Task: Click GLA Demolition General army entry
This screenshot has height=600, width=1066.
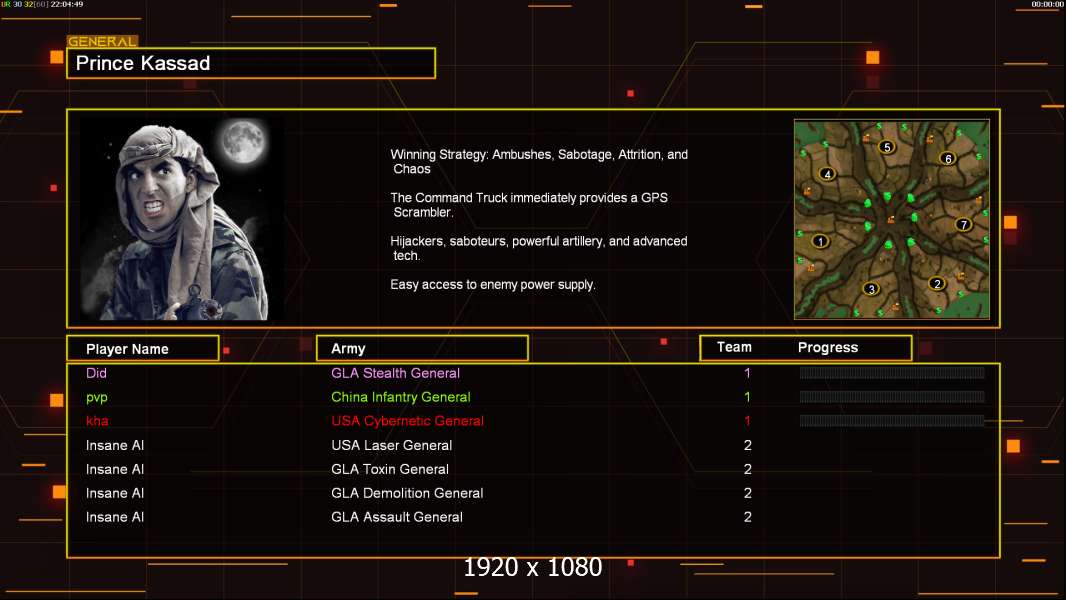Action: click(407, 493)
